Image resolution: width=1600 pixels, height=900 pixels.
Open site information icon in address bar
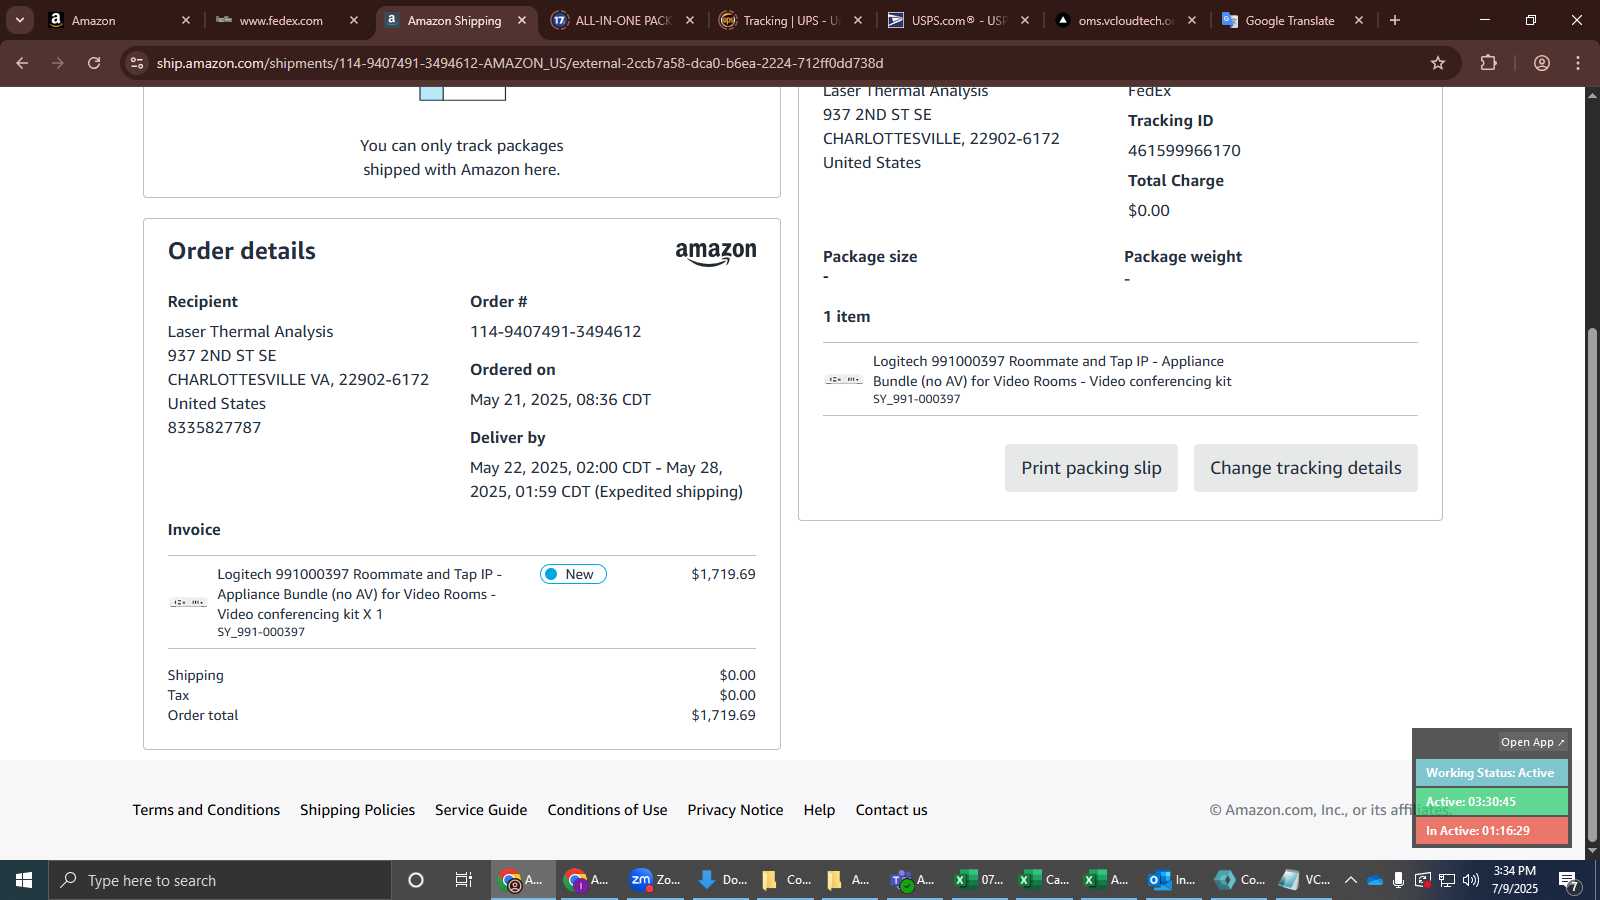pos(138,63)
